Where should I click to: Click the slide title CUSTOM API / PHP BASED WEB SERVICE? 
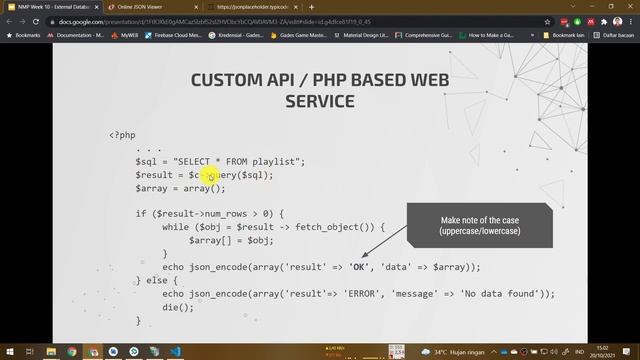(320, 91)
